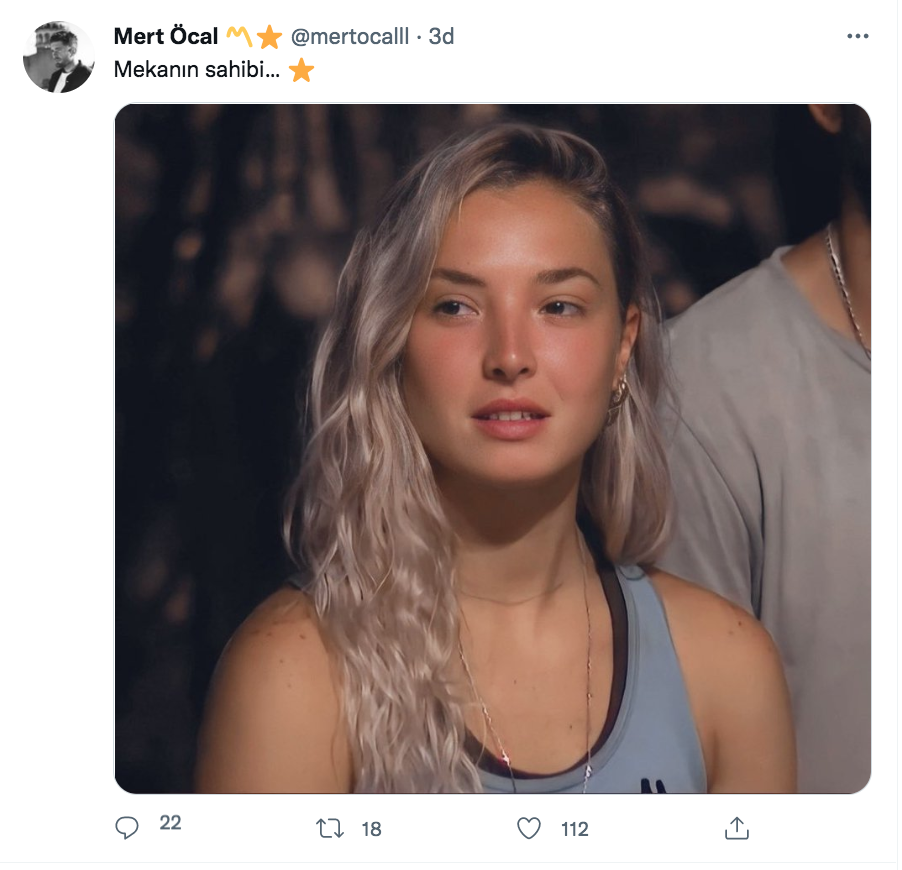
Task: Click the like count 112
Action: 574,829
